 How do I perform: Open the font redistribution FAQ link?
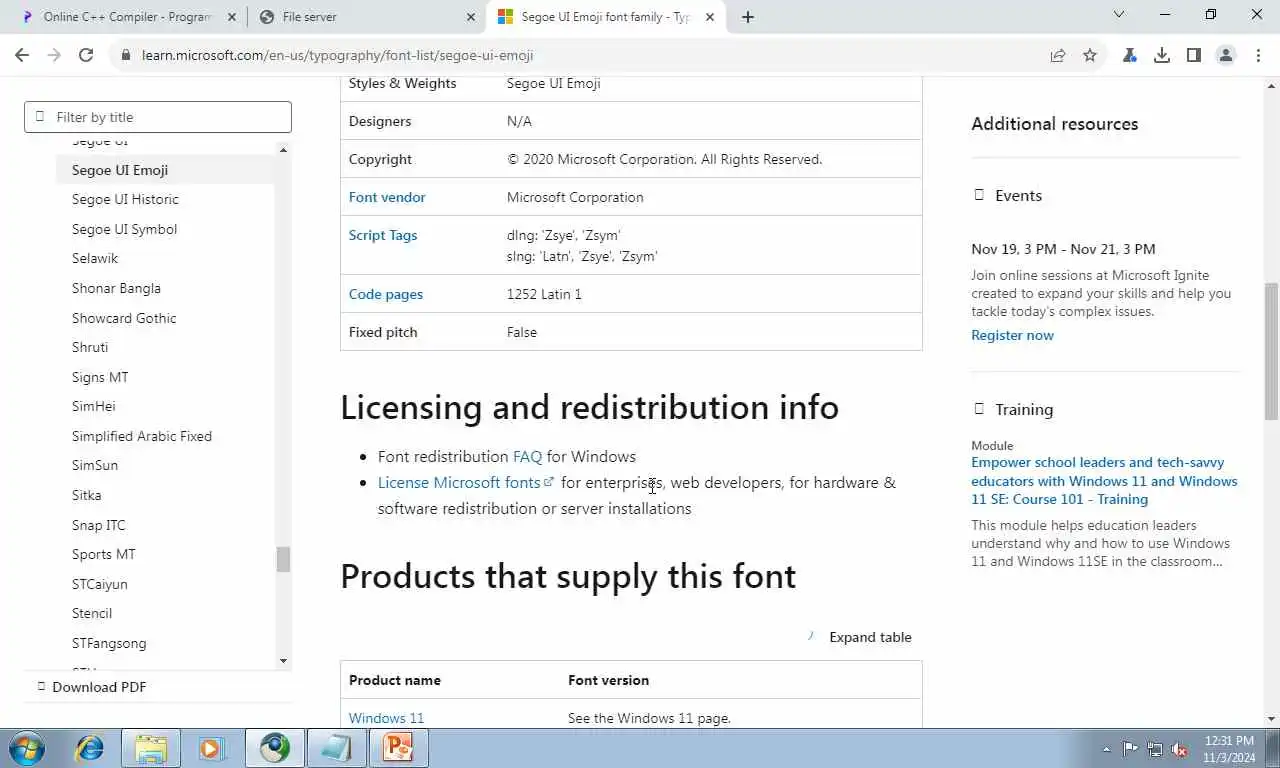[527, 456]
